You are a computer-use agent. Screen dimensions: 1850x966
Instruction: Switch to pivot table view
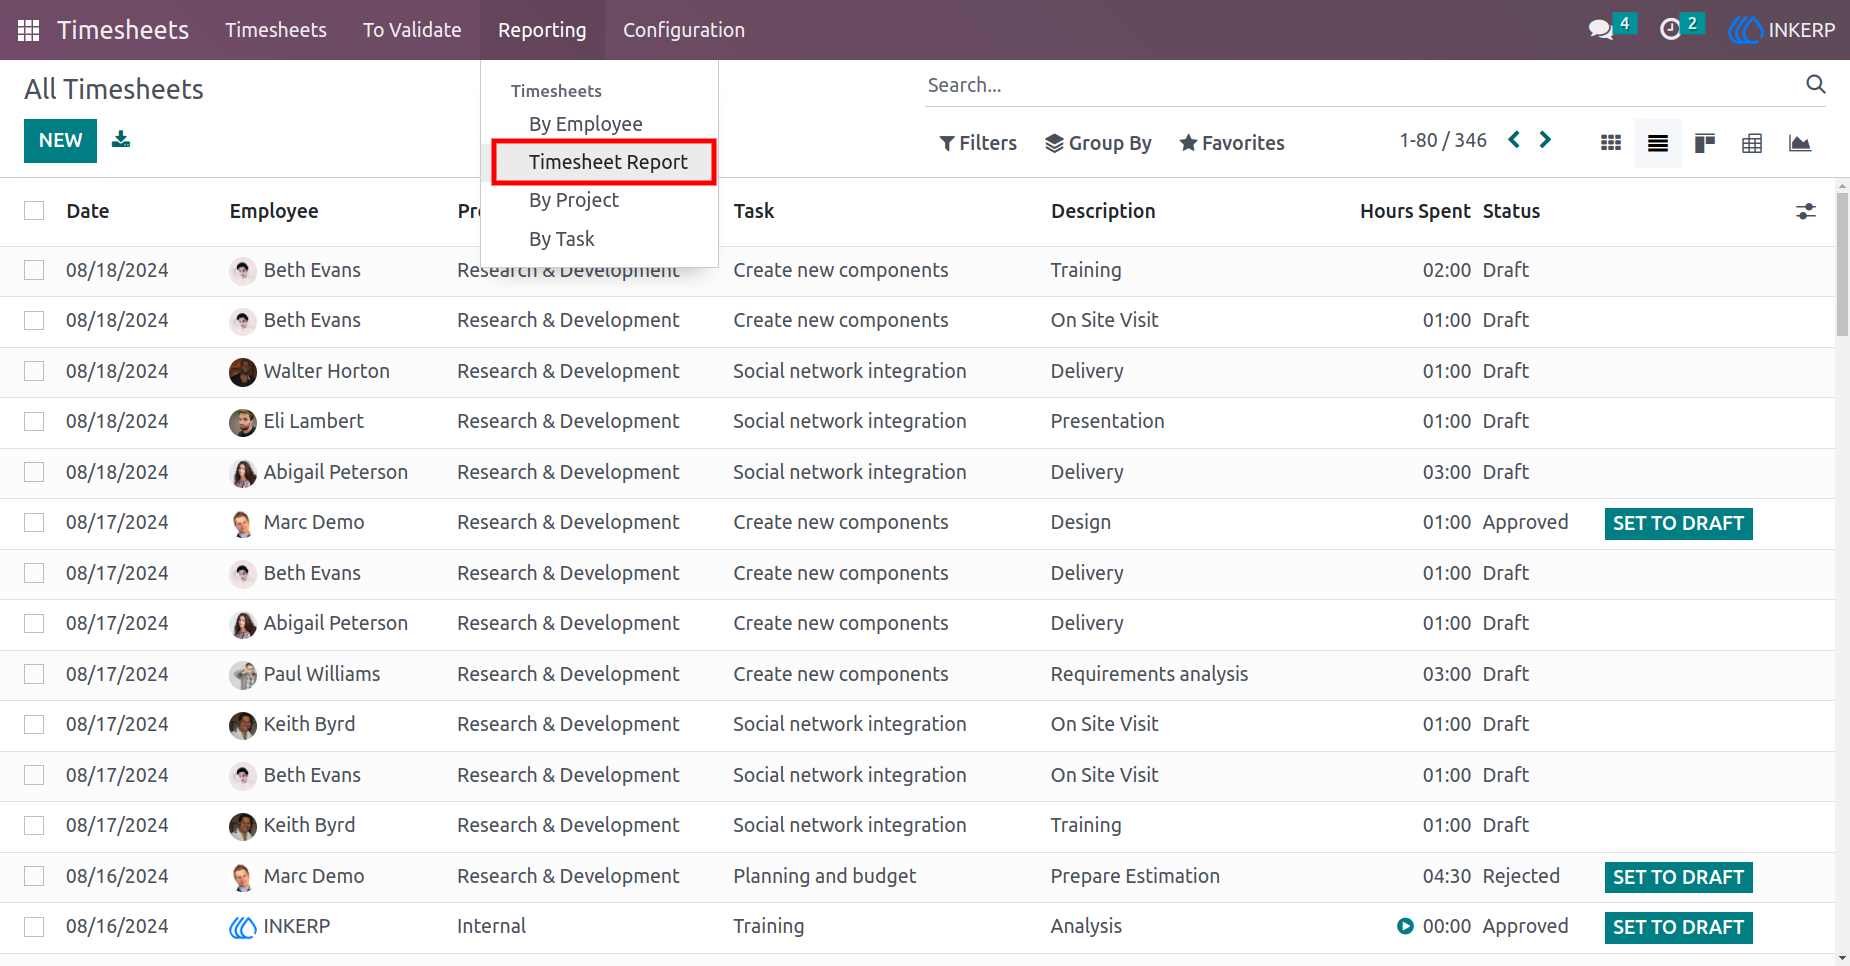[x=1752, y=143]
